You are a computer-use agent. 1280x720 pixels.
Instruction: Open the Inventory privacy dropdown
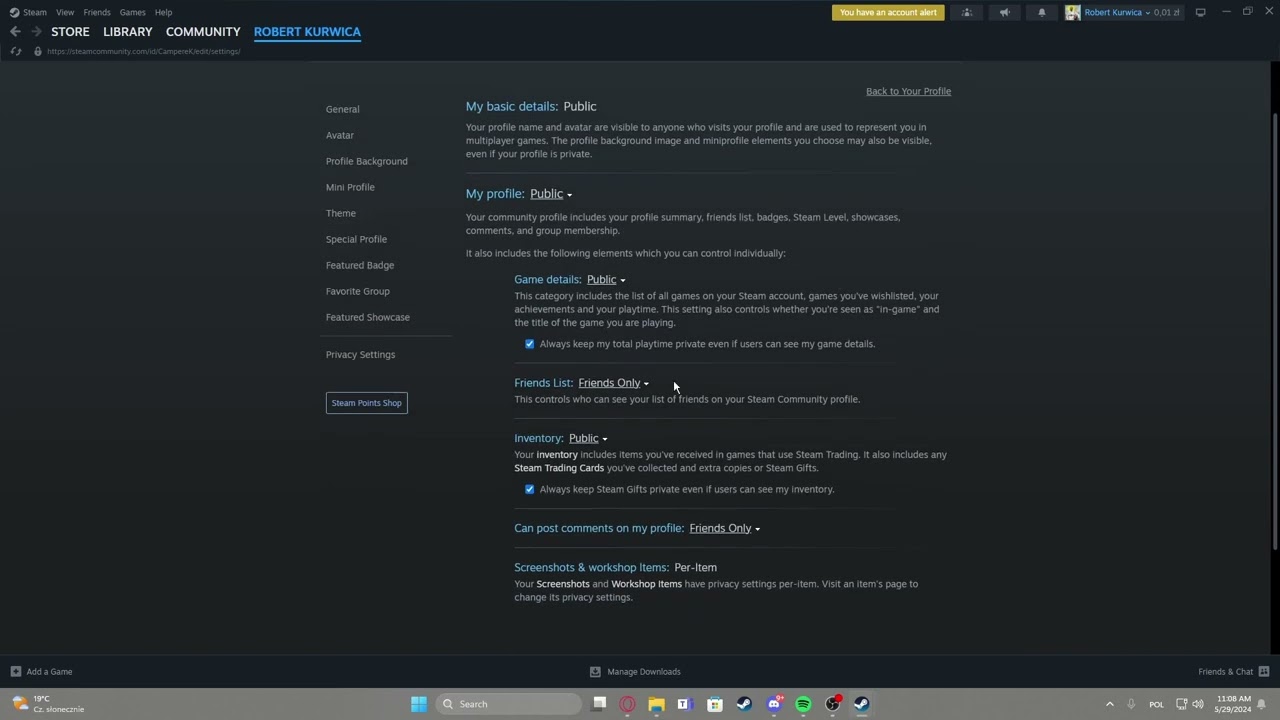point(588,438)
